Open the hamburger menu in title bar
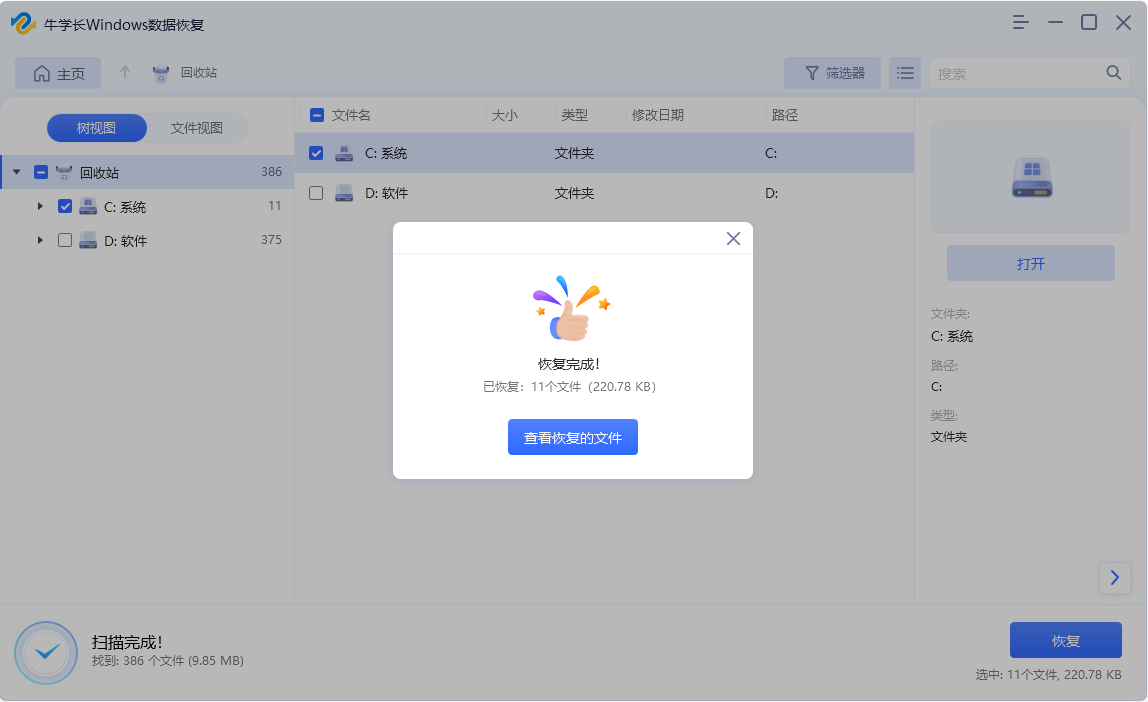This screenshot has height=702, width=1148. pos(1020,21)
